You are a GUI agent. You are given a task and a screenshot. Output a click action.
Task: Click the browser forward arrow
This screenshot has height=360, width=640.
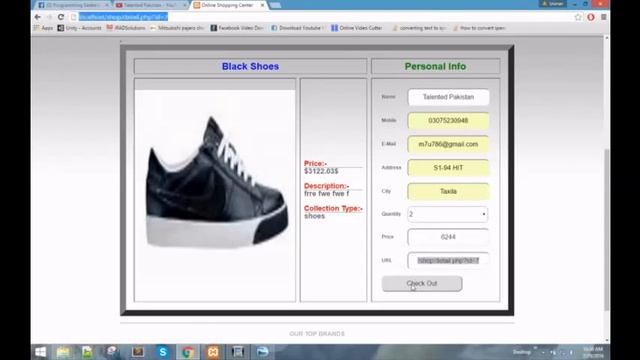pos(49,17)
